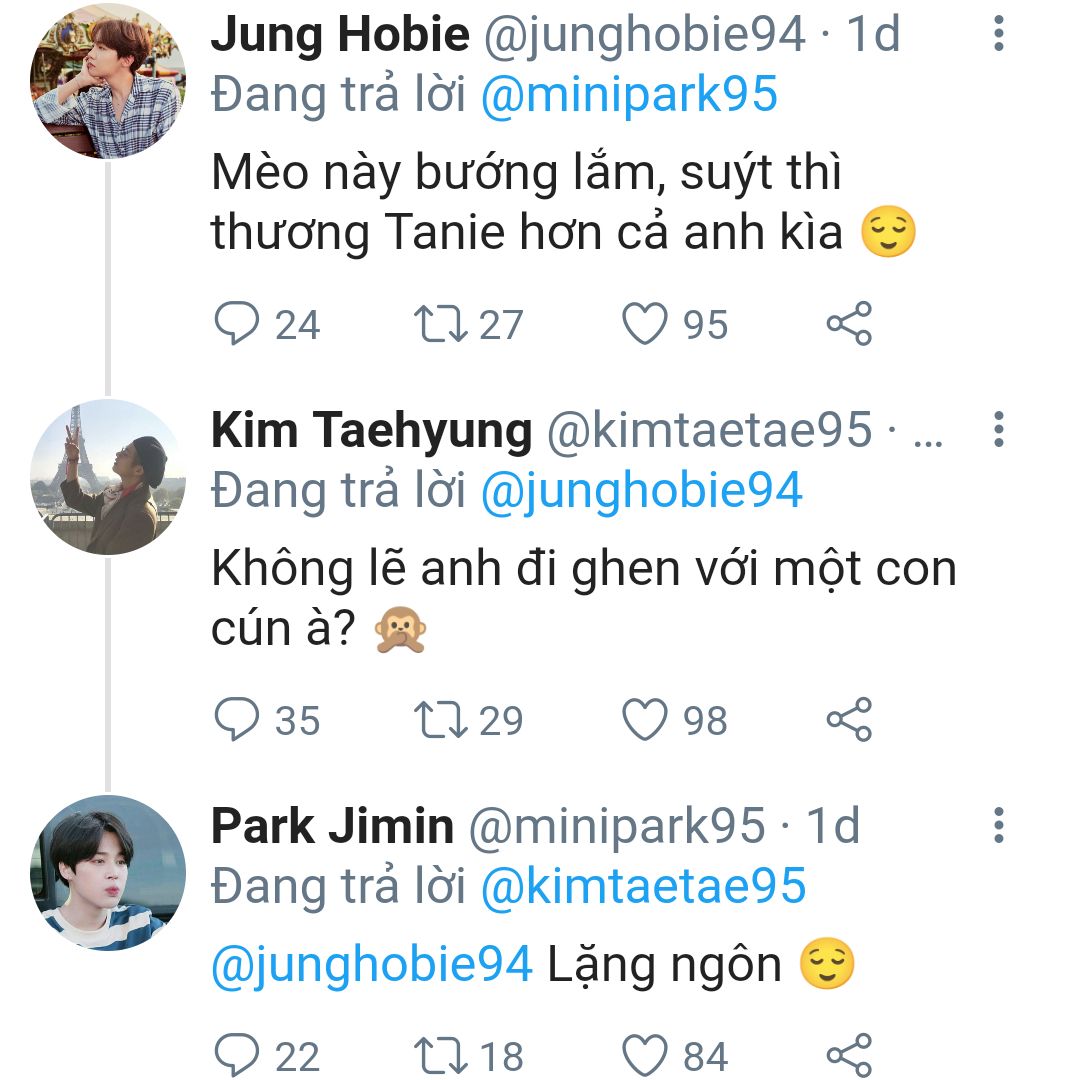Share Kim Taehyung's tweet
Screen dimensions: 1080x1080
[849, 720]
